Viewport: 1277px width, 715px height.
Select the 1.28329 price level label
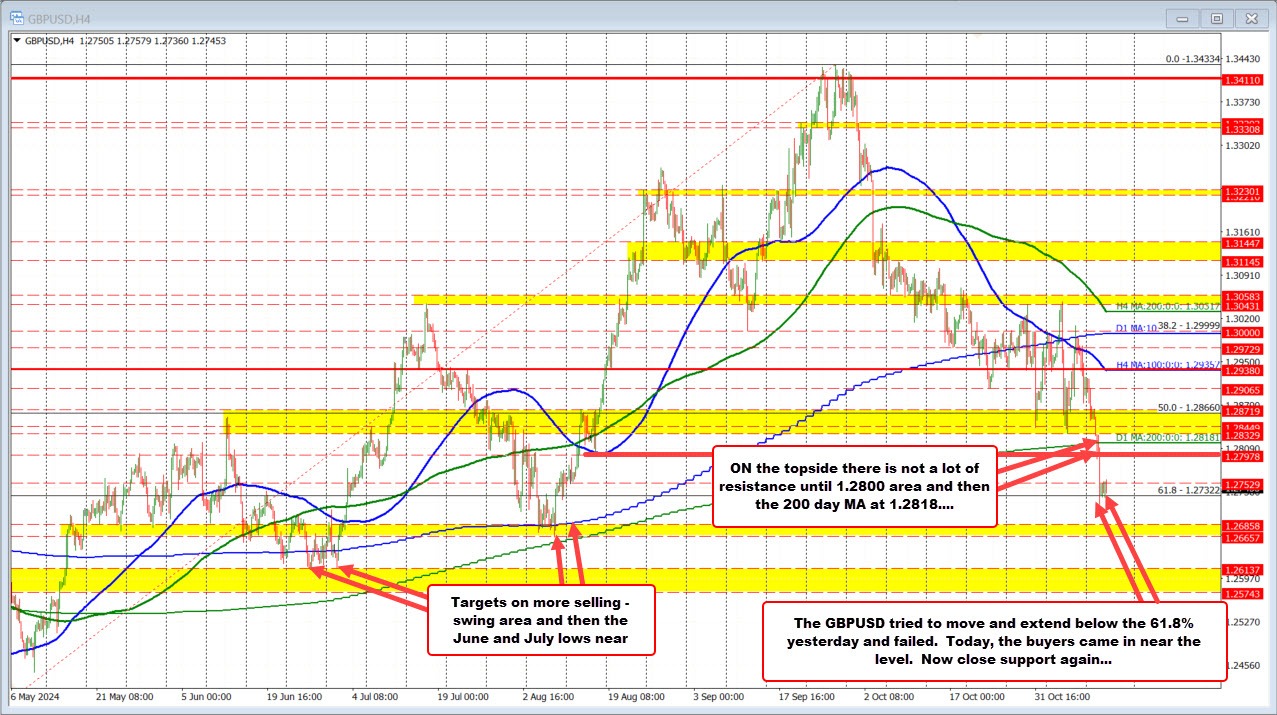coord(1243,435)
